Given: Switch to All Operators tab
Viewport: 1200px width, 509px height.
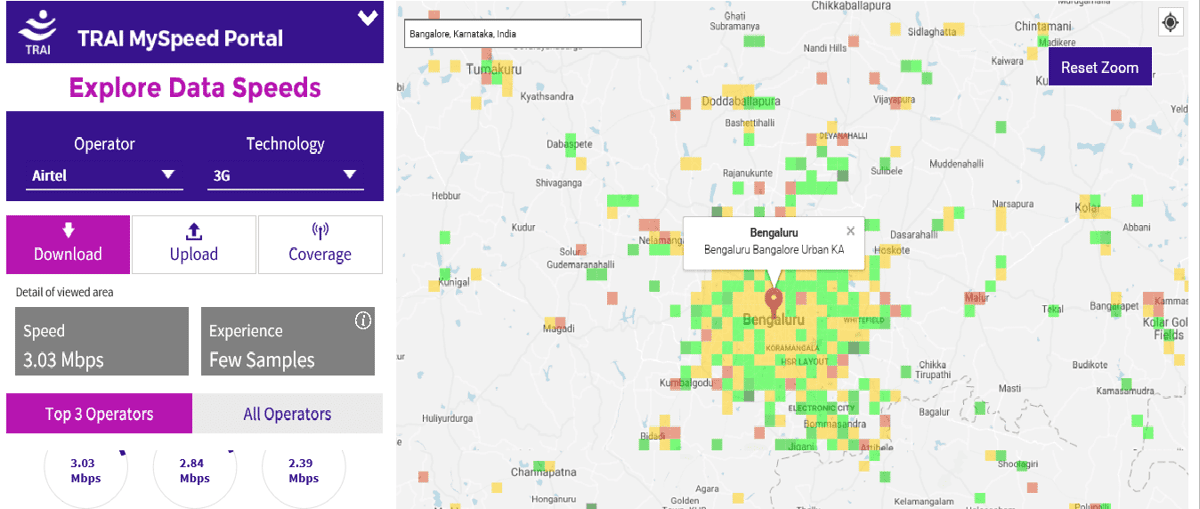Looking at the screenshot, I should [287, 413].
